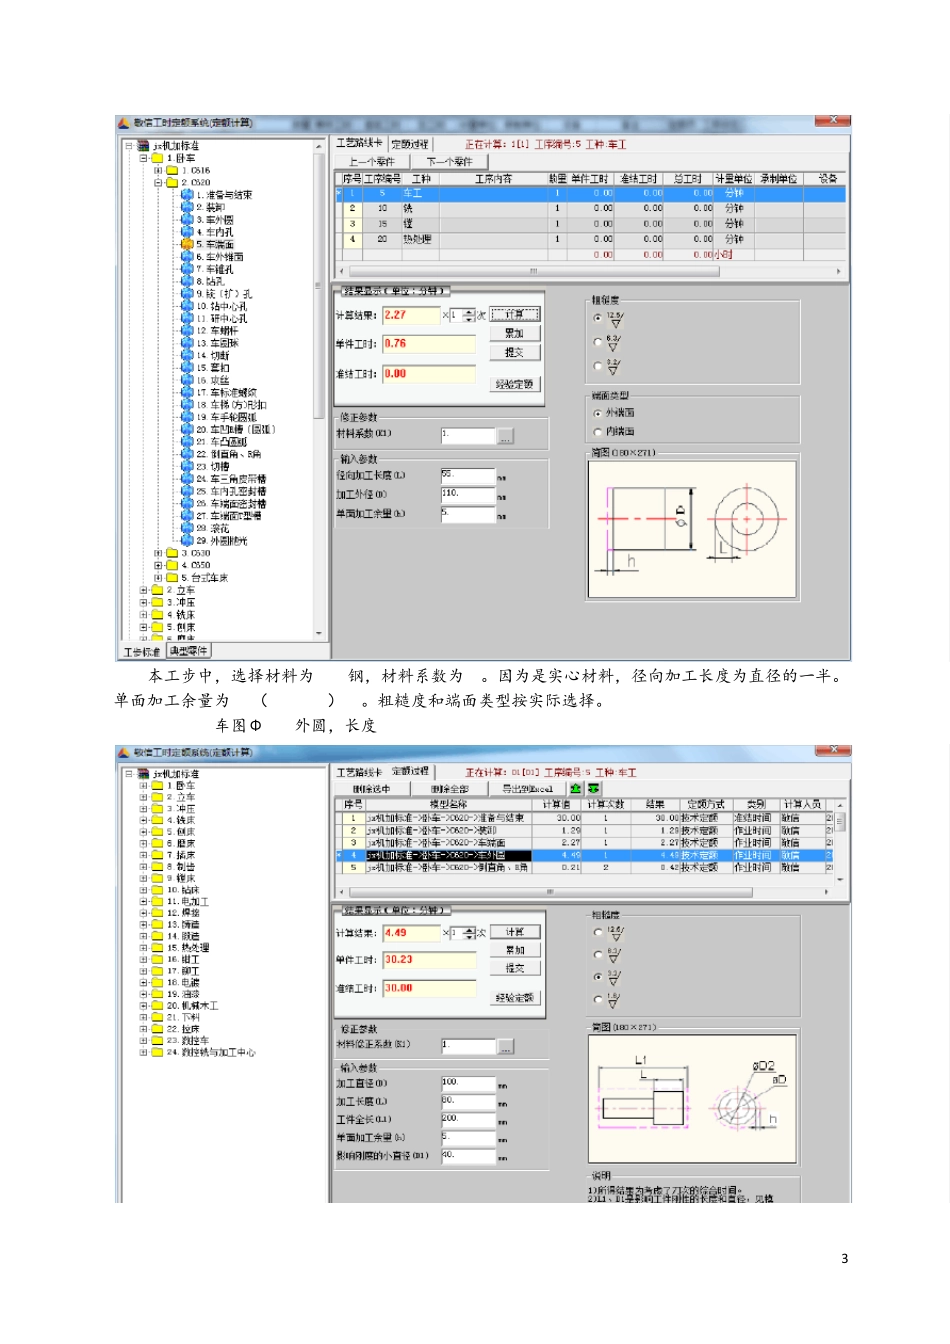Click the jx机加标准 root icon in lower tree

pyautogui.click(x=143, y=774)
